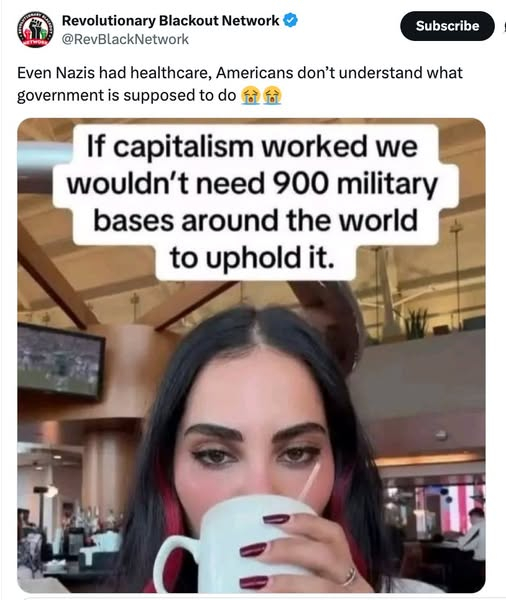506x600 pixels.
Task: Click the "to uphold it." caption line
Action: [252, 258]
